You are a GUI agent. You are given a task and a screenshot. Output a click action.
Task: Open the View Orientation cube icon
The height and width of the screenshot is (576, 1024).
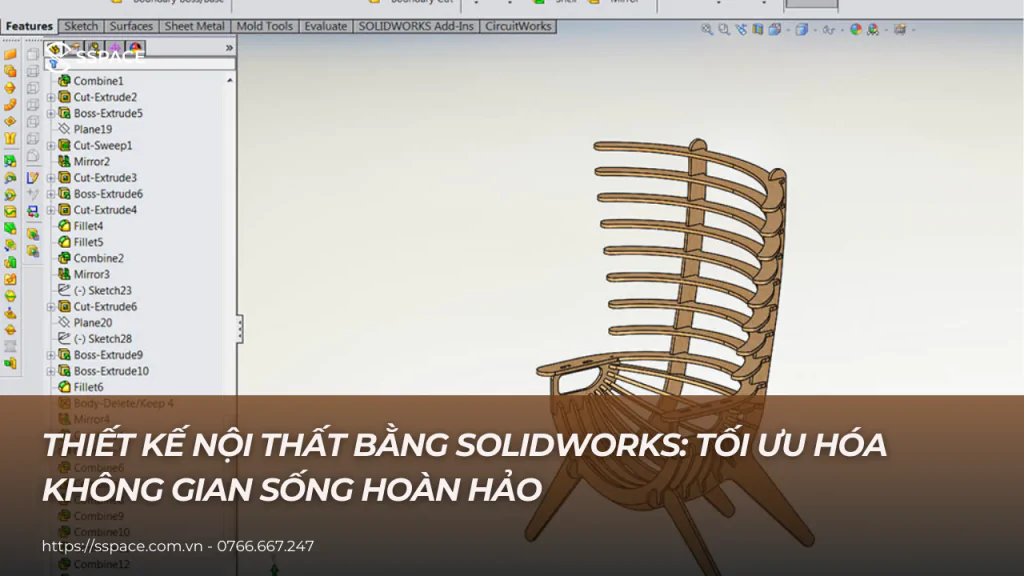coord(775,29)
